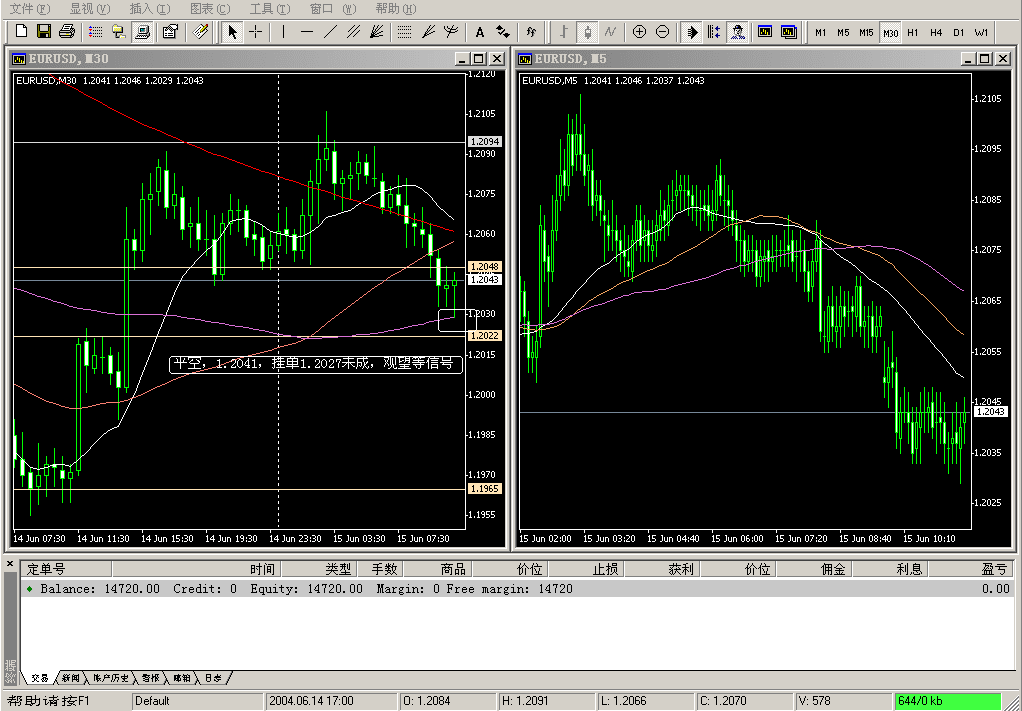Open the 窗口(W) menu
The width and height of the screenshot is (1022, 711).
click(333, 8)
